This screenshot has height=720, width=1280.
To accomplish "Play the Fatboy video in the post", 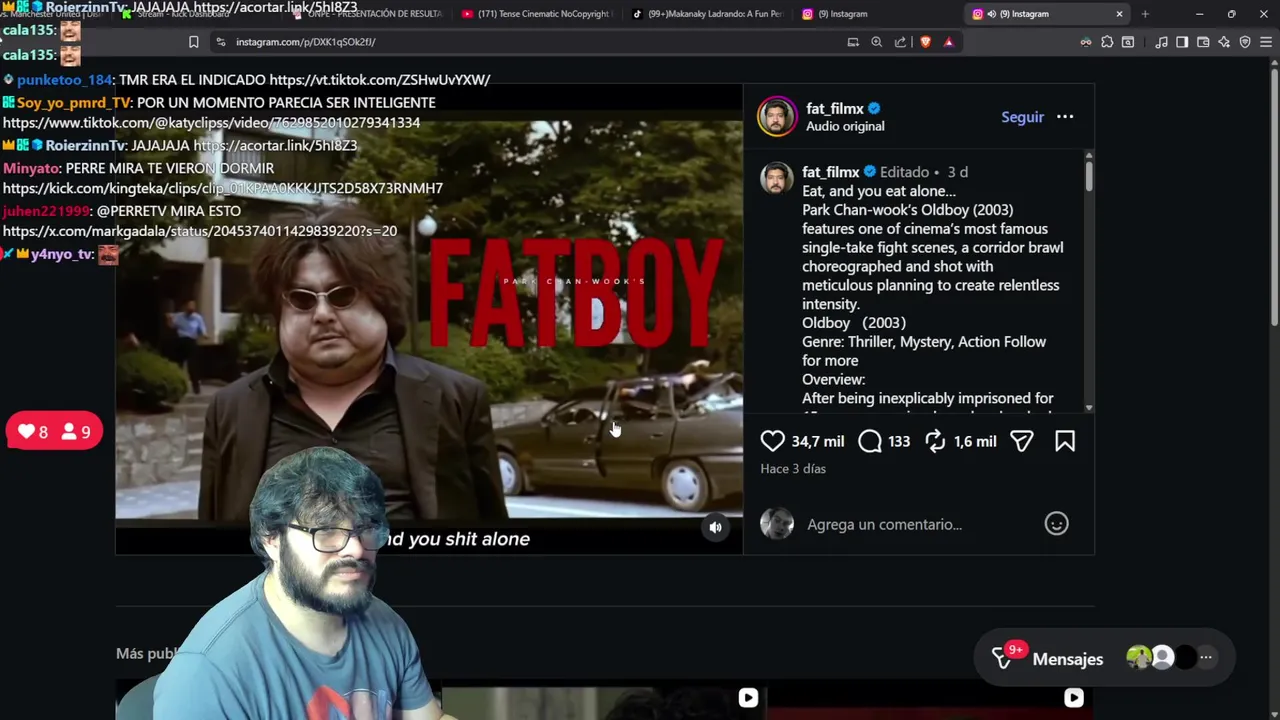I will 429,319.
